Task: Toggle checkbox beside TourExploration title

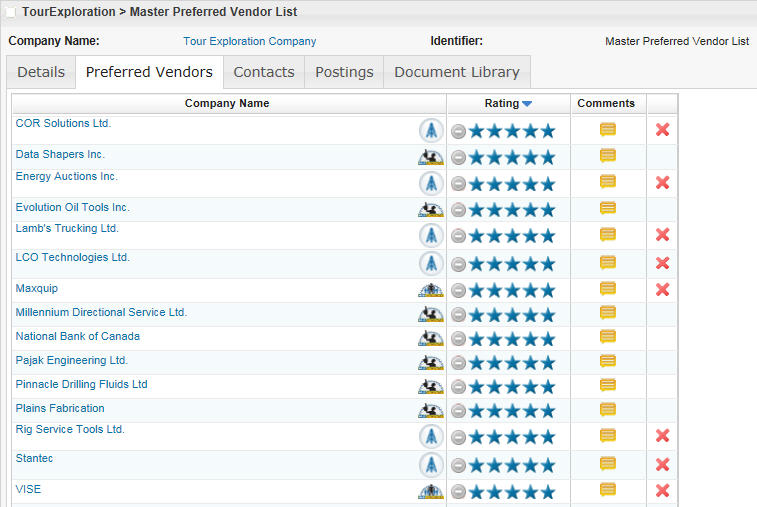Action: pyautogui.click(x=11, y=12)
